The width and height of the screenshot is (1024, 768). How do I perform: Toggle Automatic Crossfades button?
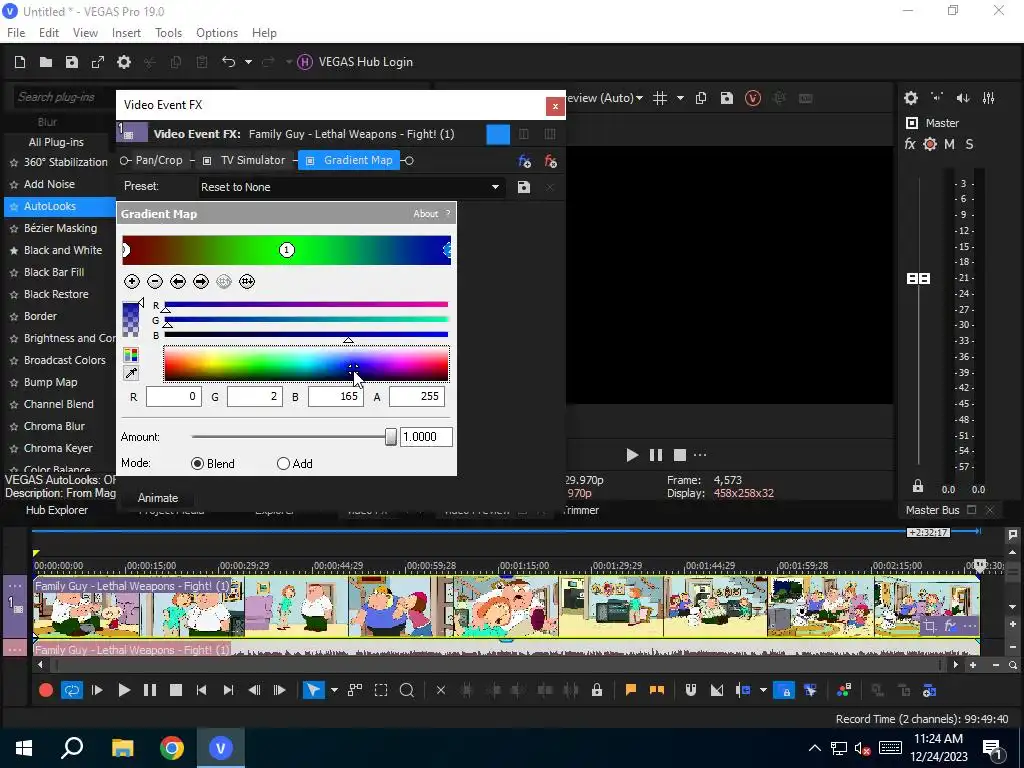click(716, 690)
